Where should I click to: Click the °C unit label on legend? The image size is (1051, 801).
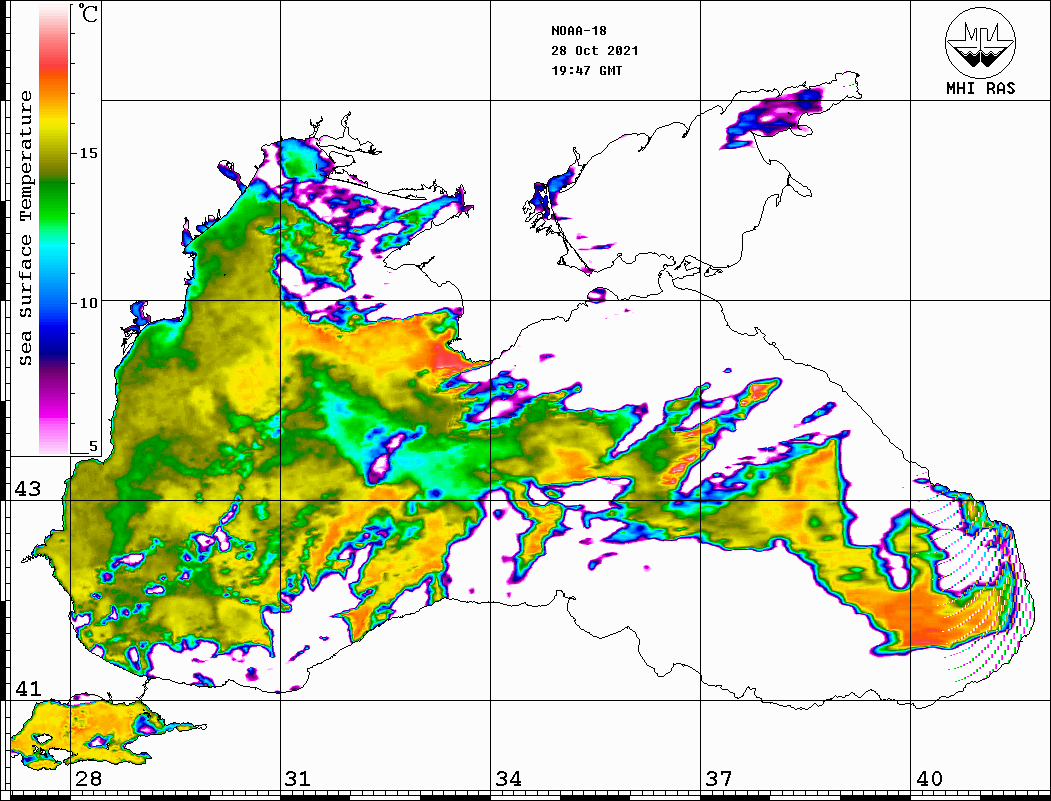click(88, 13)
